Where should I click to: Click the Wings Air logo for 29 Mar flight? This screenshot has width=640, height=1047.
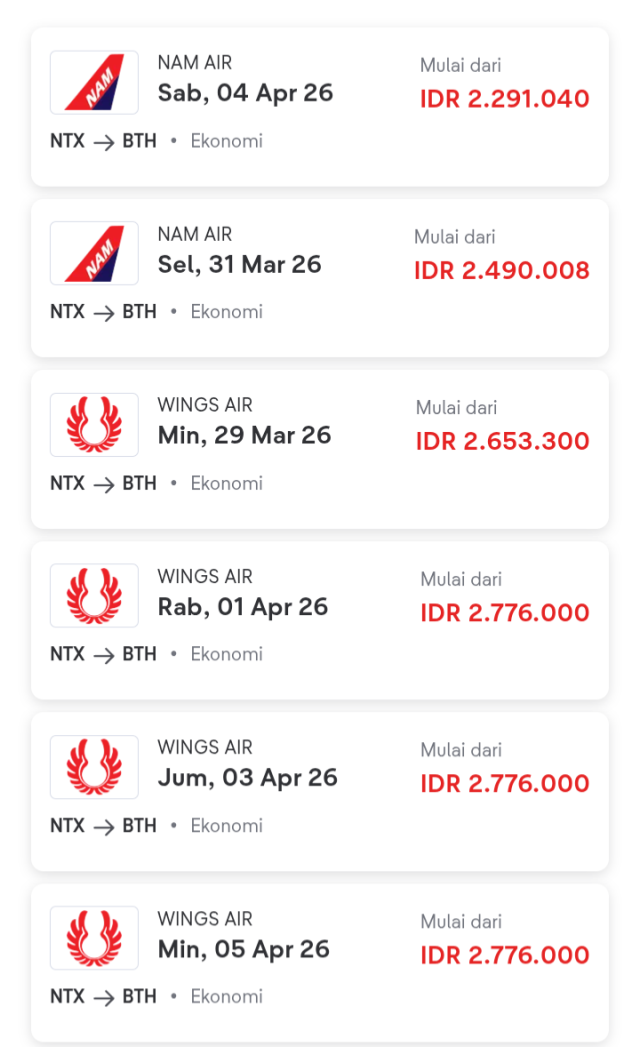coord(94,425)
